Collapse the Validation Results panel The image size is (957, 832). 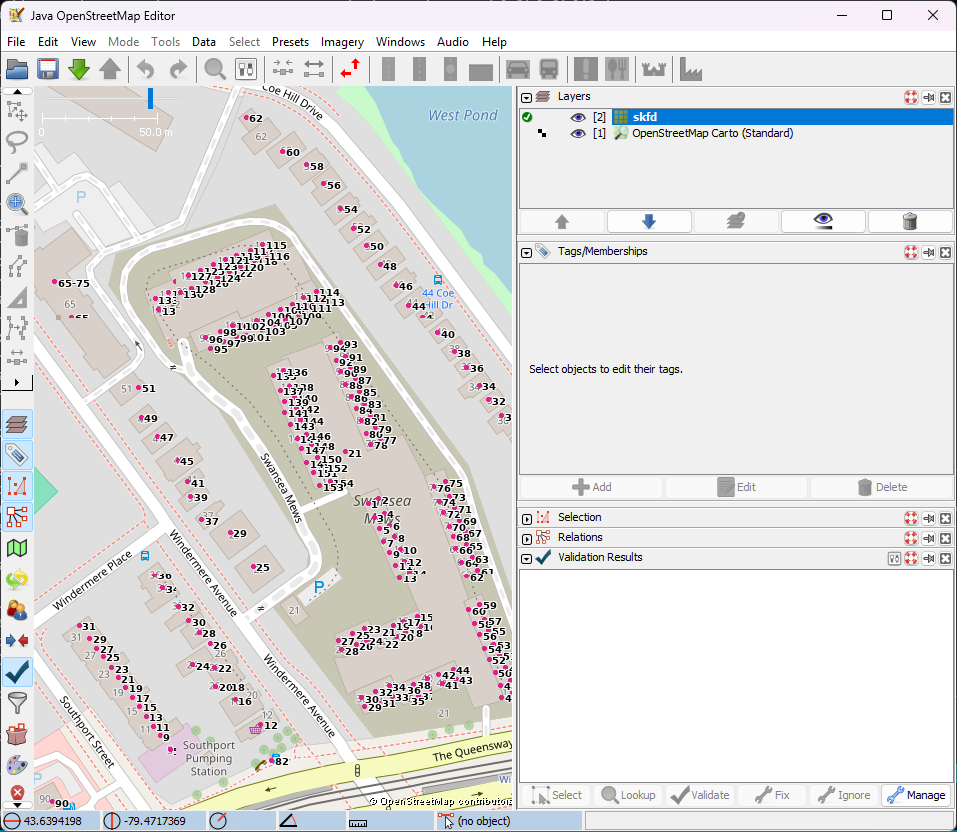[527, 559]
